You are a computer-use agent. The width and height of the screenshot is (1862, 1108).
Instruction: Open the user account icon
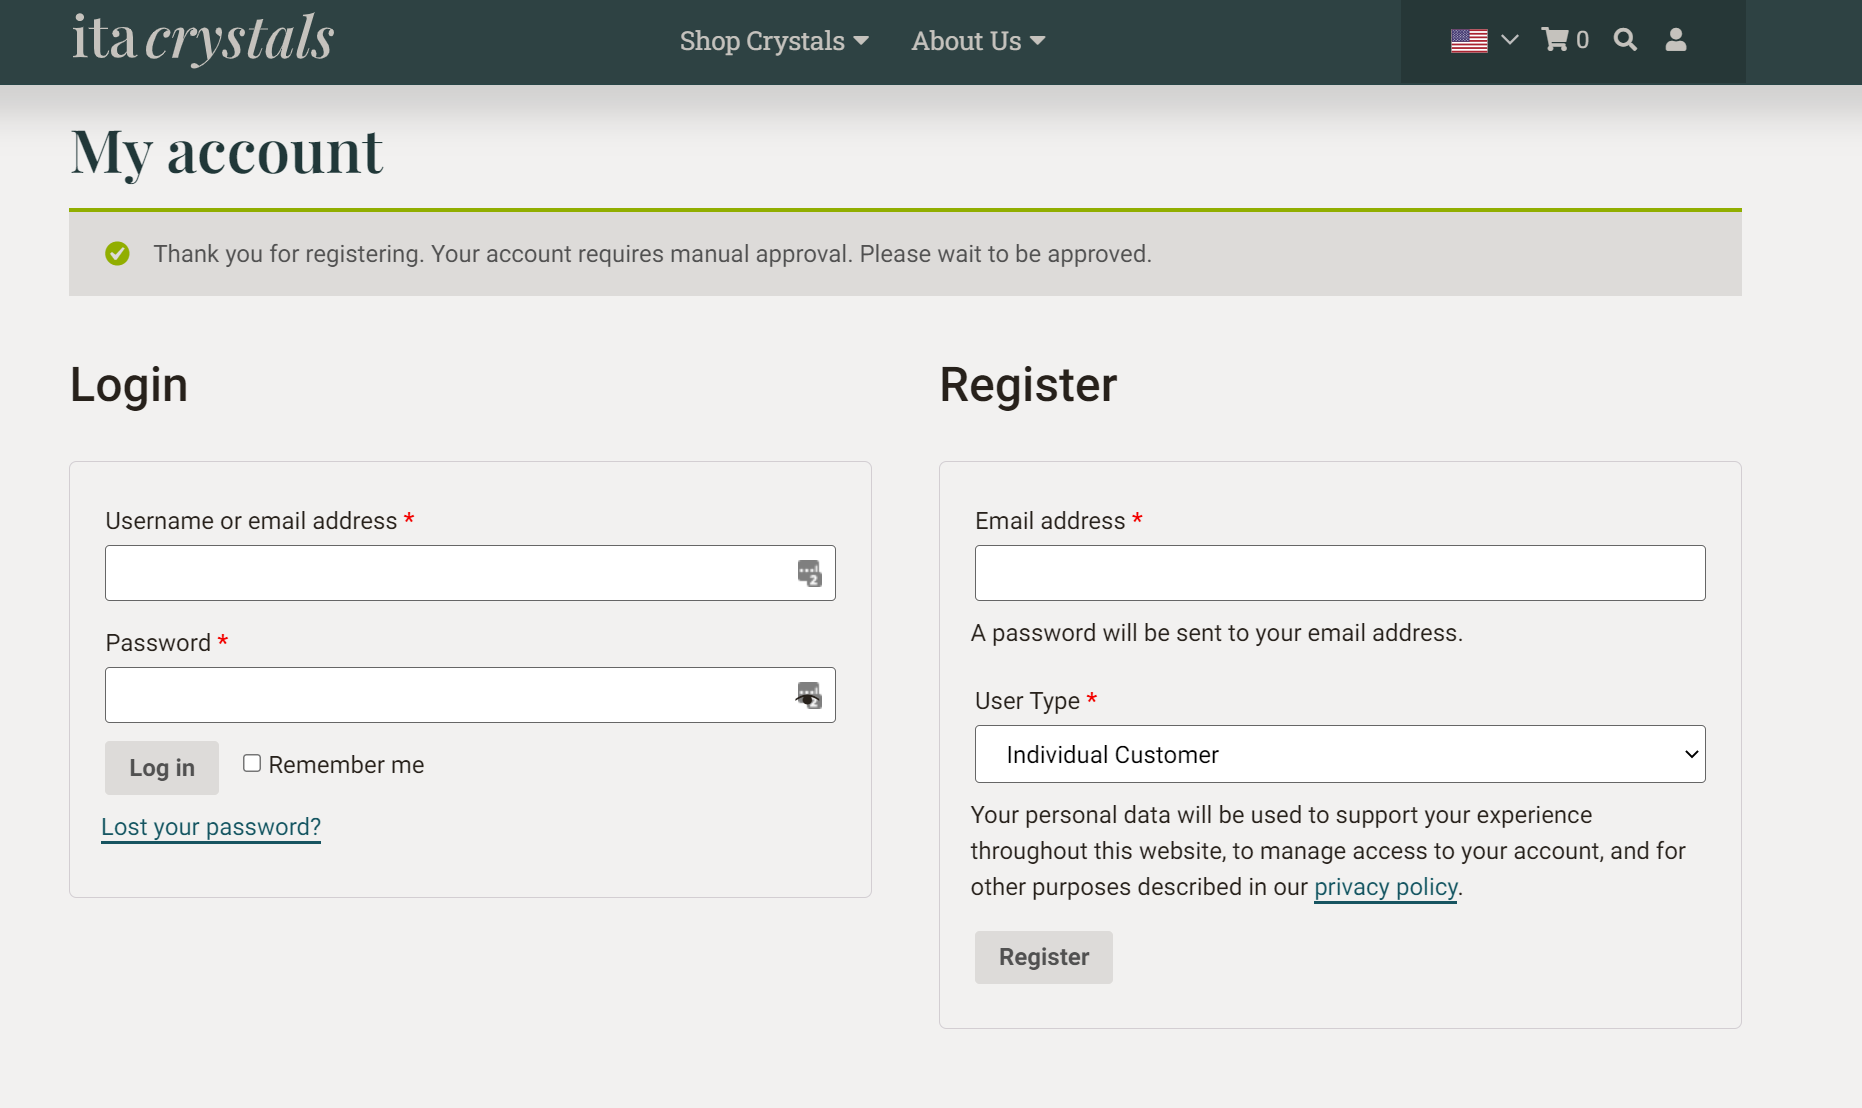pos(1676,40)
